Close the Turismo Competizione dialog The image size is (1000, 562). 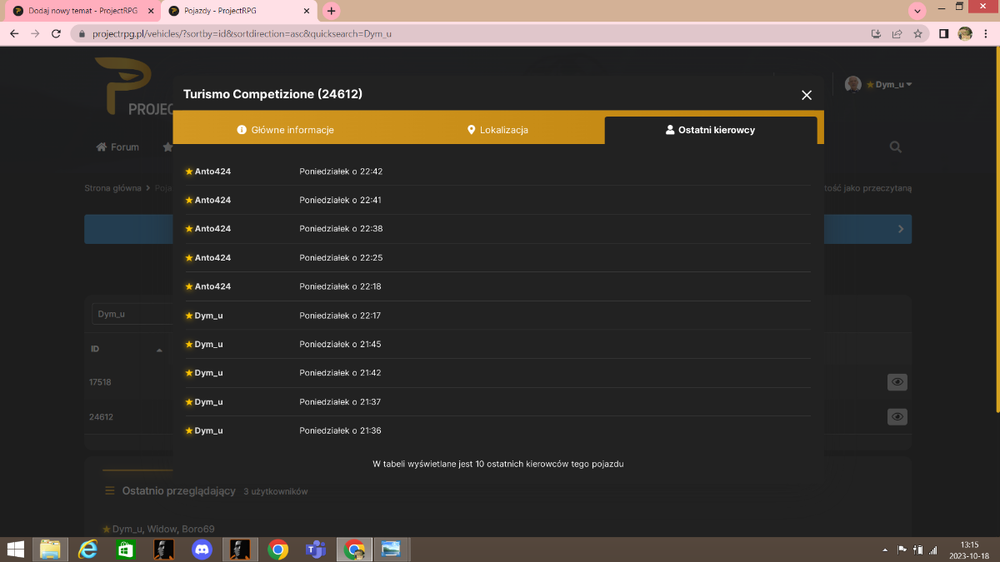[806, 95]
